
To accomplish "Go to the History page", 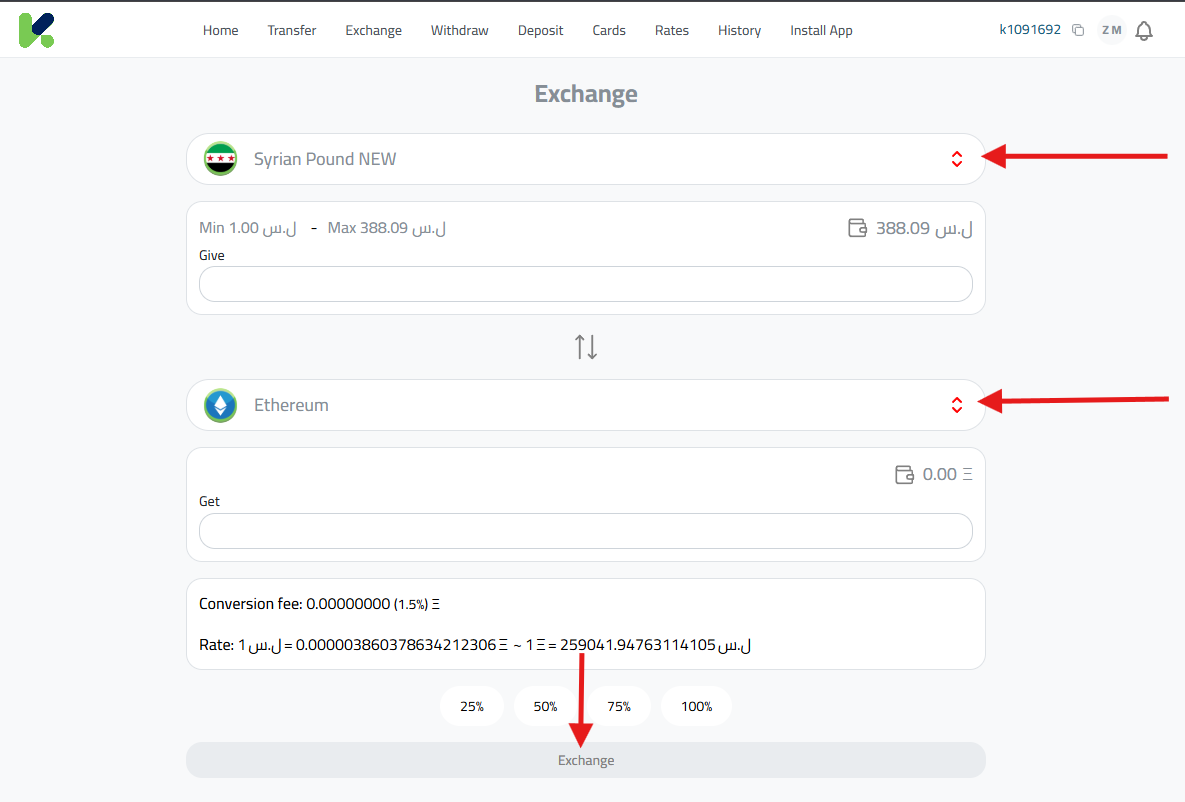I will tap(739, 30).
